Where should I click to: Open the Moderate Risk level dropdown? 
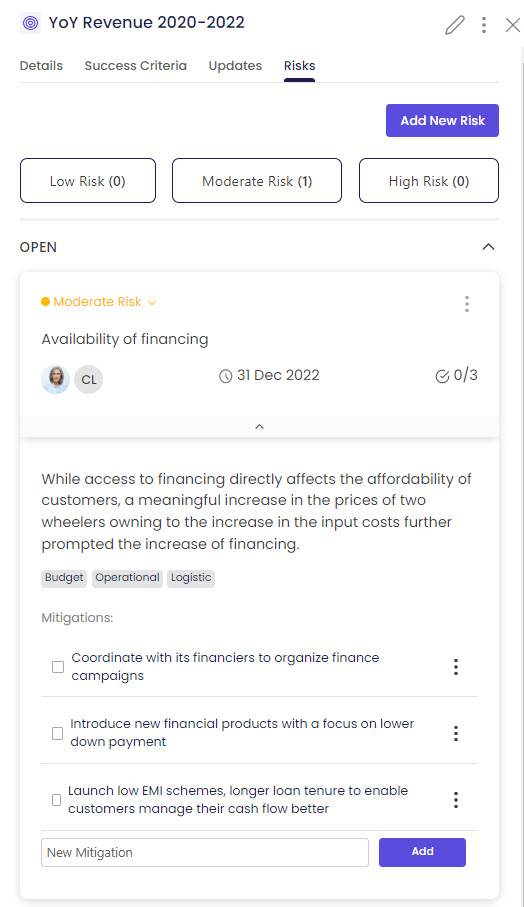pos(99,302)
